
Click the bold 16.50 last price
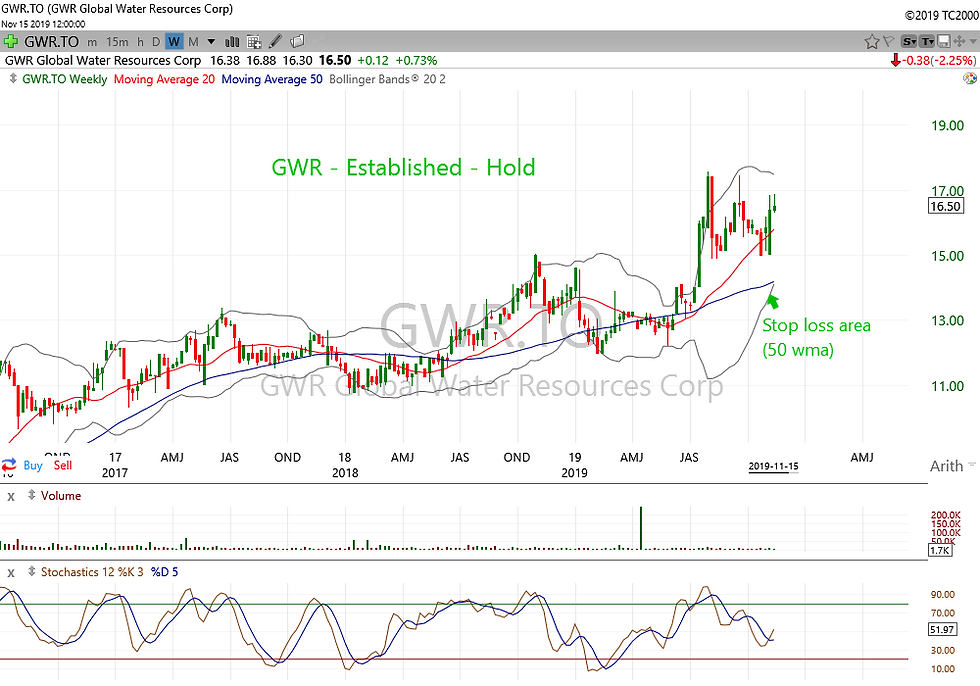pyautogui.click(x=335, y=61)
